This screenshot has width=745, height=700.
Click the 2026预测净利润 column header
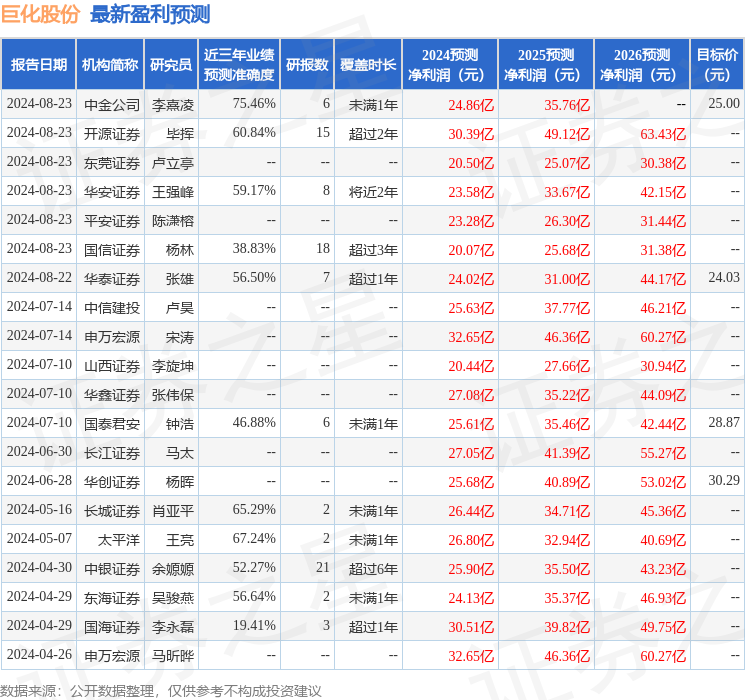[642, 65]
